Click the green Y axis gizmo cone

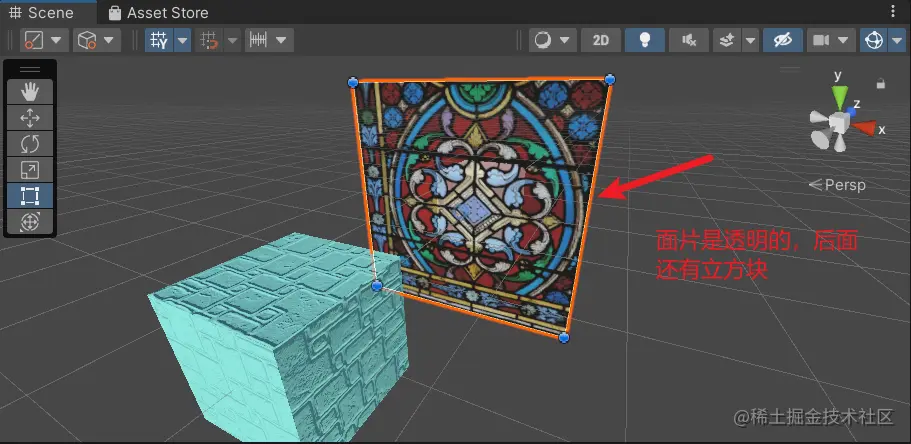839,96
